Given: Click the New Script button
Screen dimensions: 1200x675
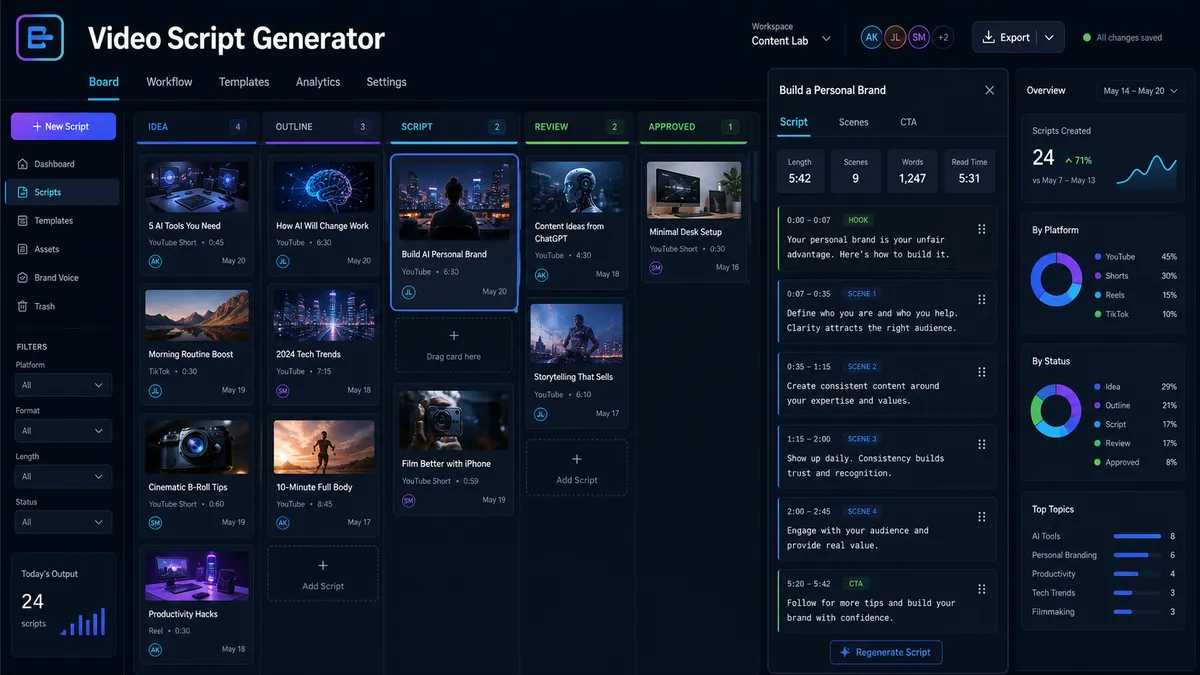Looking at the screenshot, I should pos(63,126).
